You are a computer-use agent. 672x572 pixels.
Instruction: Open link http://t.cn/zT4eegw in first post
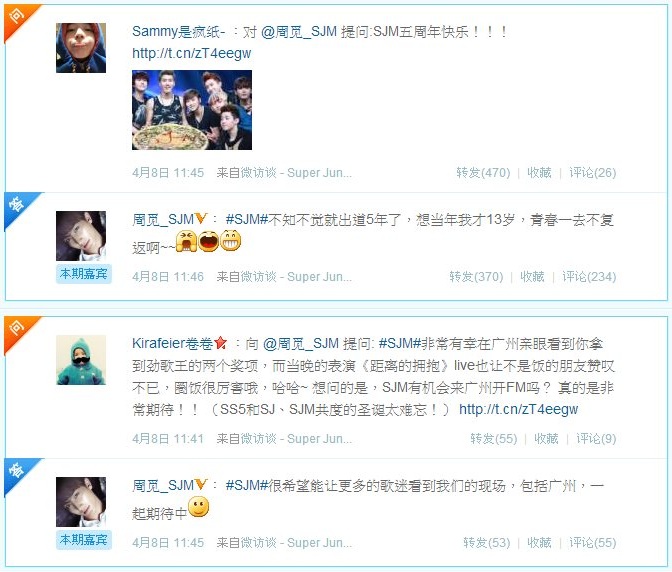(192, 53)
